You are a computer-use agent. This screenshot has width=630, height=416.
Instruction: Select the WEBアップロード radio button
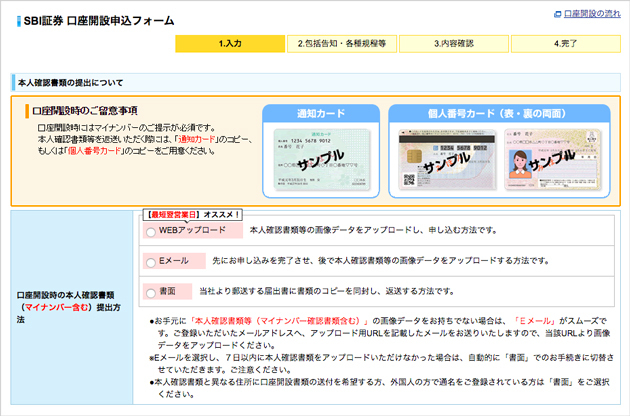click(151, 232)
